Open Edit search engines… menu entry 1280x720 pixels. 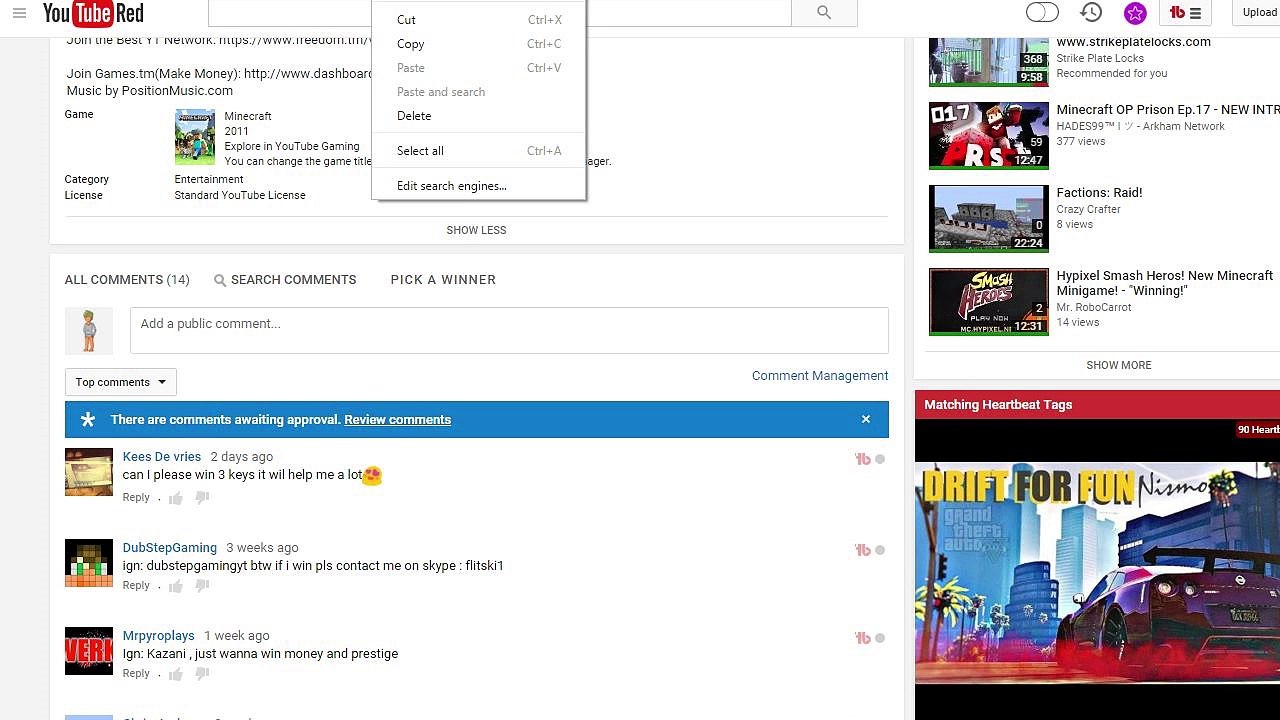point(479,186)
